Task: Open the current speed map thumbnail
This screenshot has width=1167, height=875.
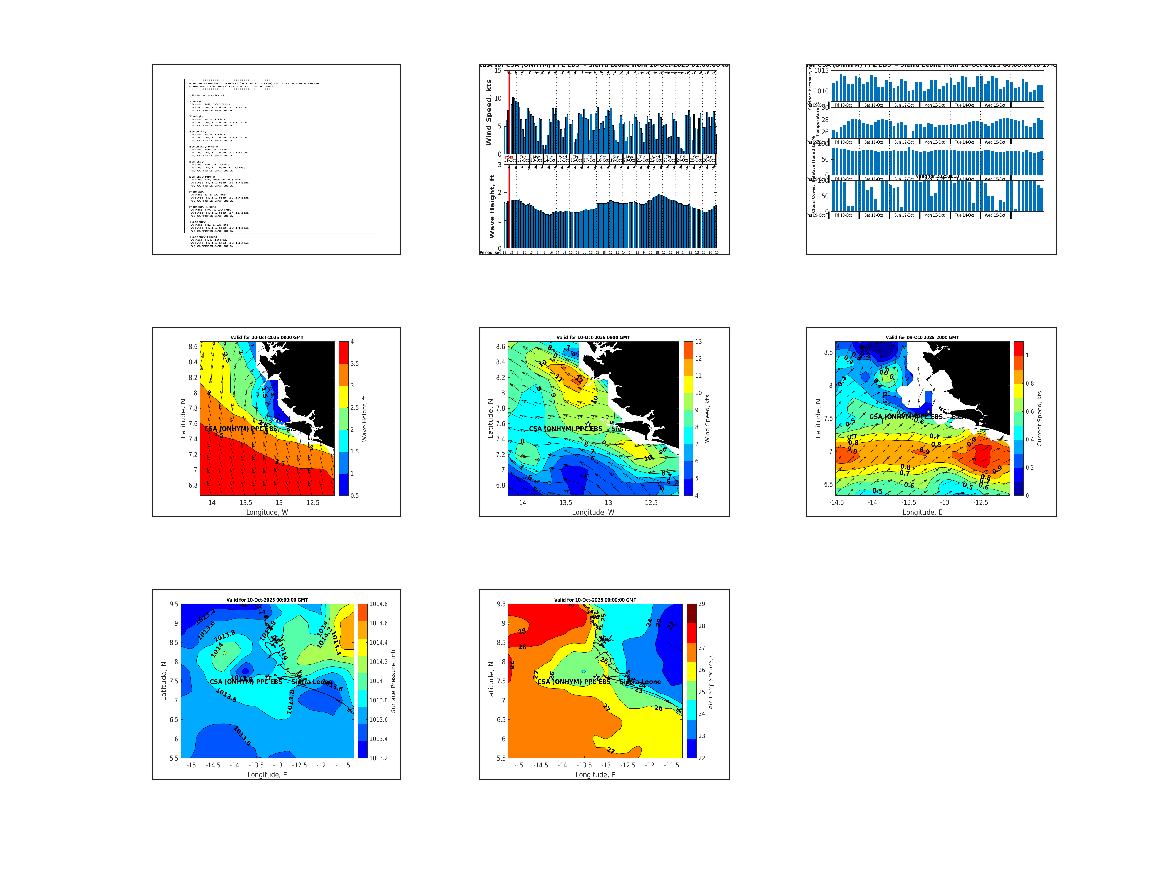Action: tap(931, 422)
